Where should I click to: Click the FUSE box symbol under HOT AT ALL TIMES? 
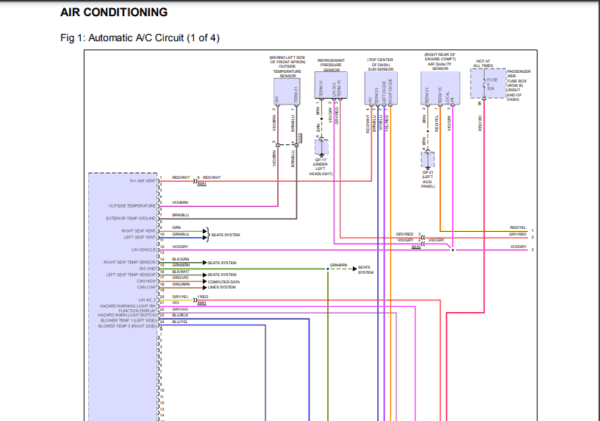[x=488, y=83]
